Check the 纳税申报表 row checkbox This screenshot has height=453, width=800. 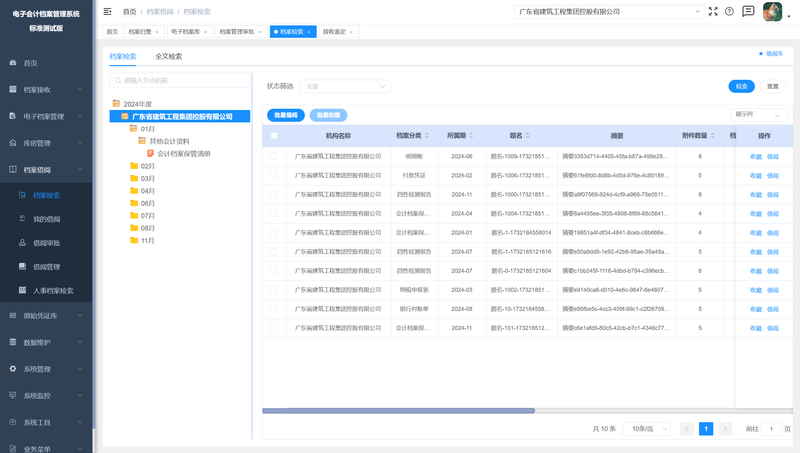tap(273, 289)
